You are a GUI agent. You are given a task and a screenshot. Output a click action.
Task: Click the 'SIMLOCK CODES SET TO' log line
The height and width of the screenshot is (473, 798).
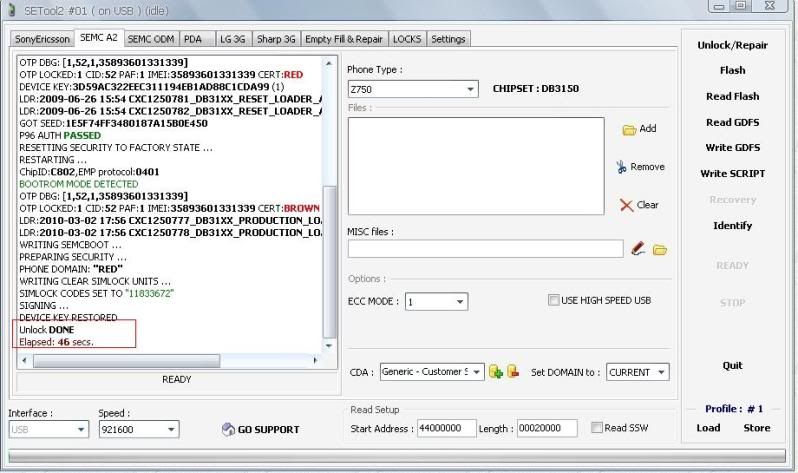[x=97, y=293]
